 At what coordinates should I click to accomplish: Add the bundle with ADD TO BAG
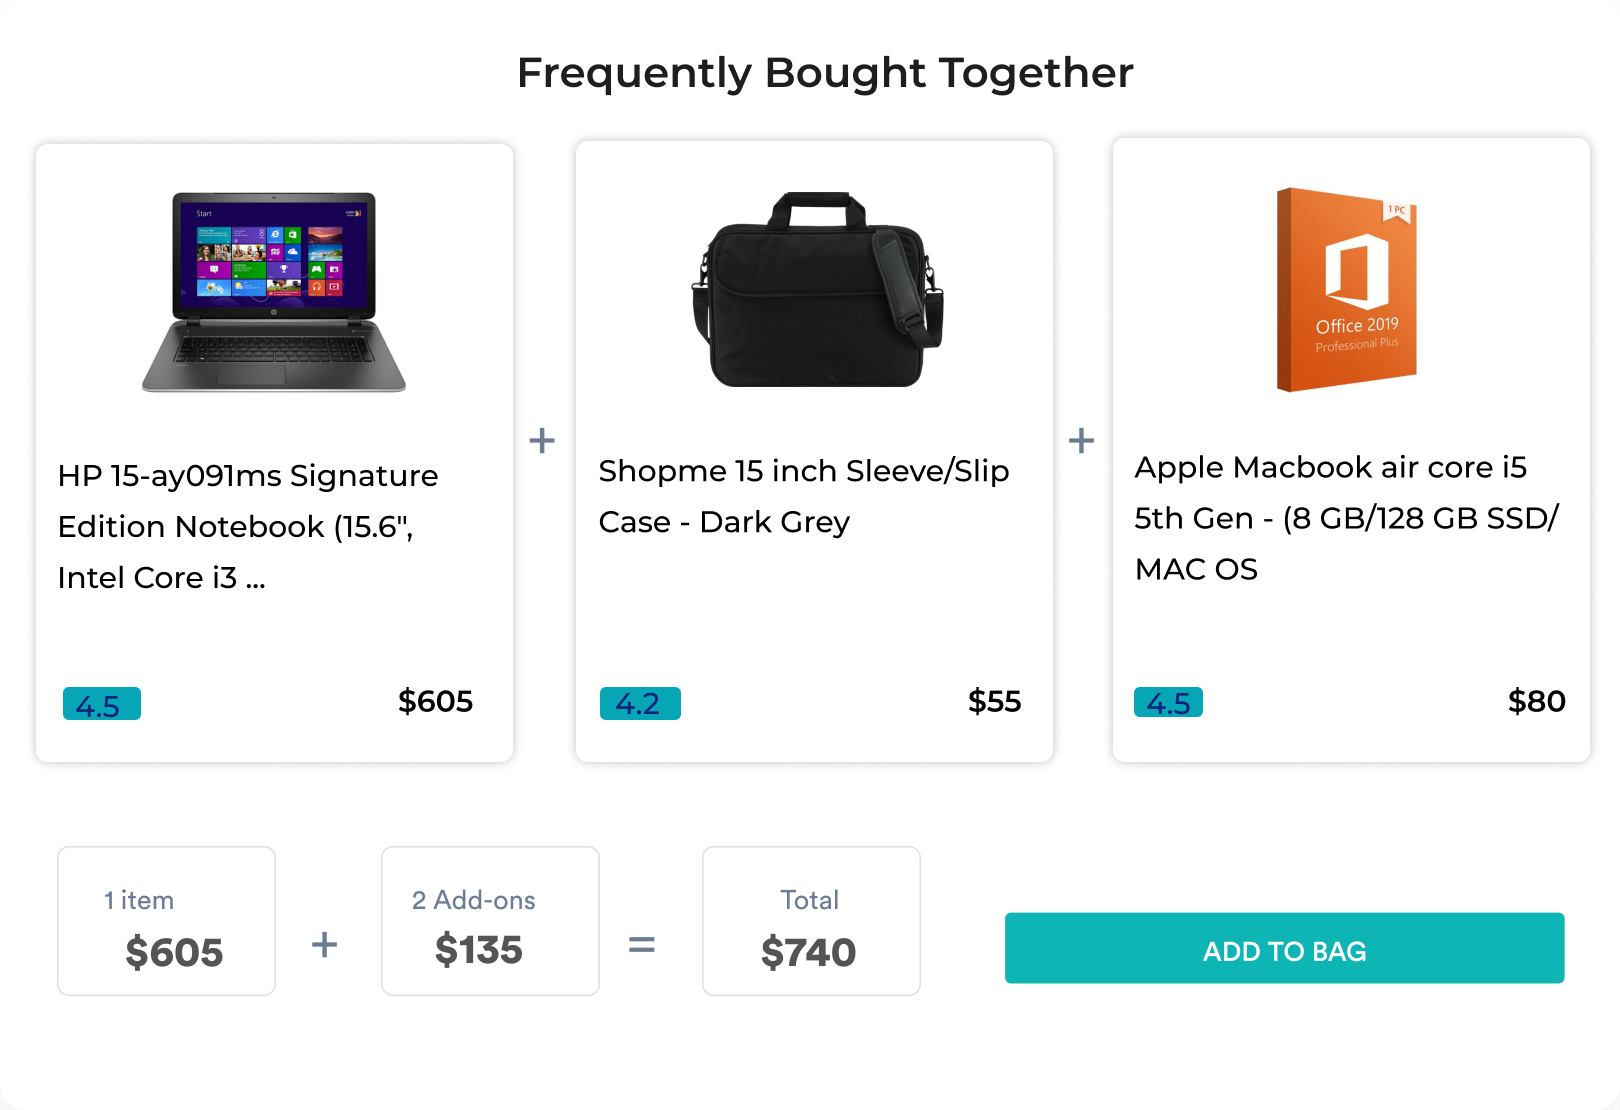(x=1284, y=948)
